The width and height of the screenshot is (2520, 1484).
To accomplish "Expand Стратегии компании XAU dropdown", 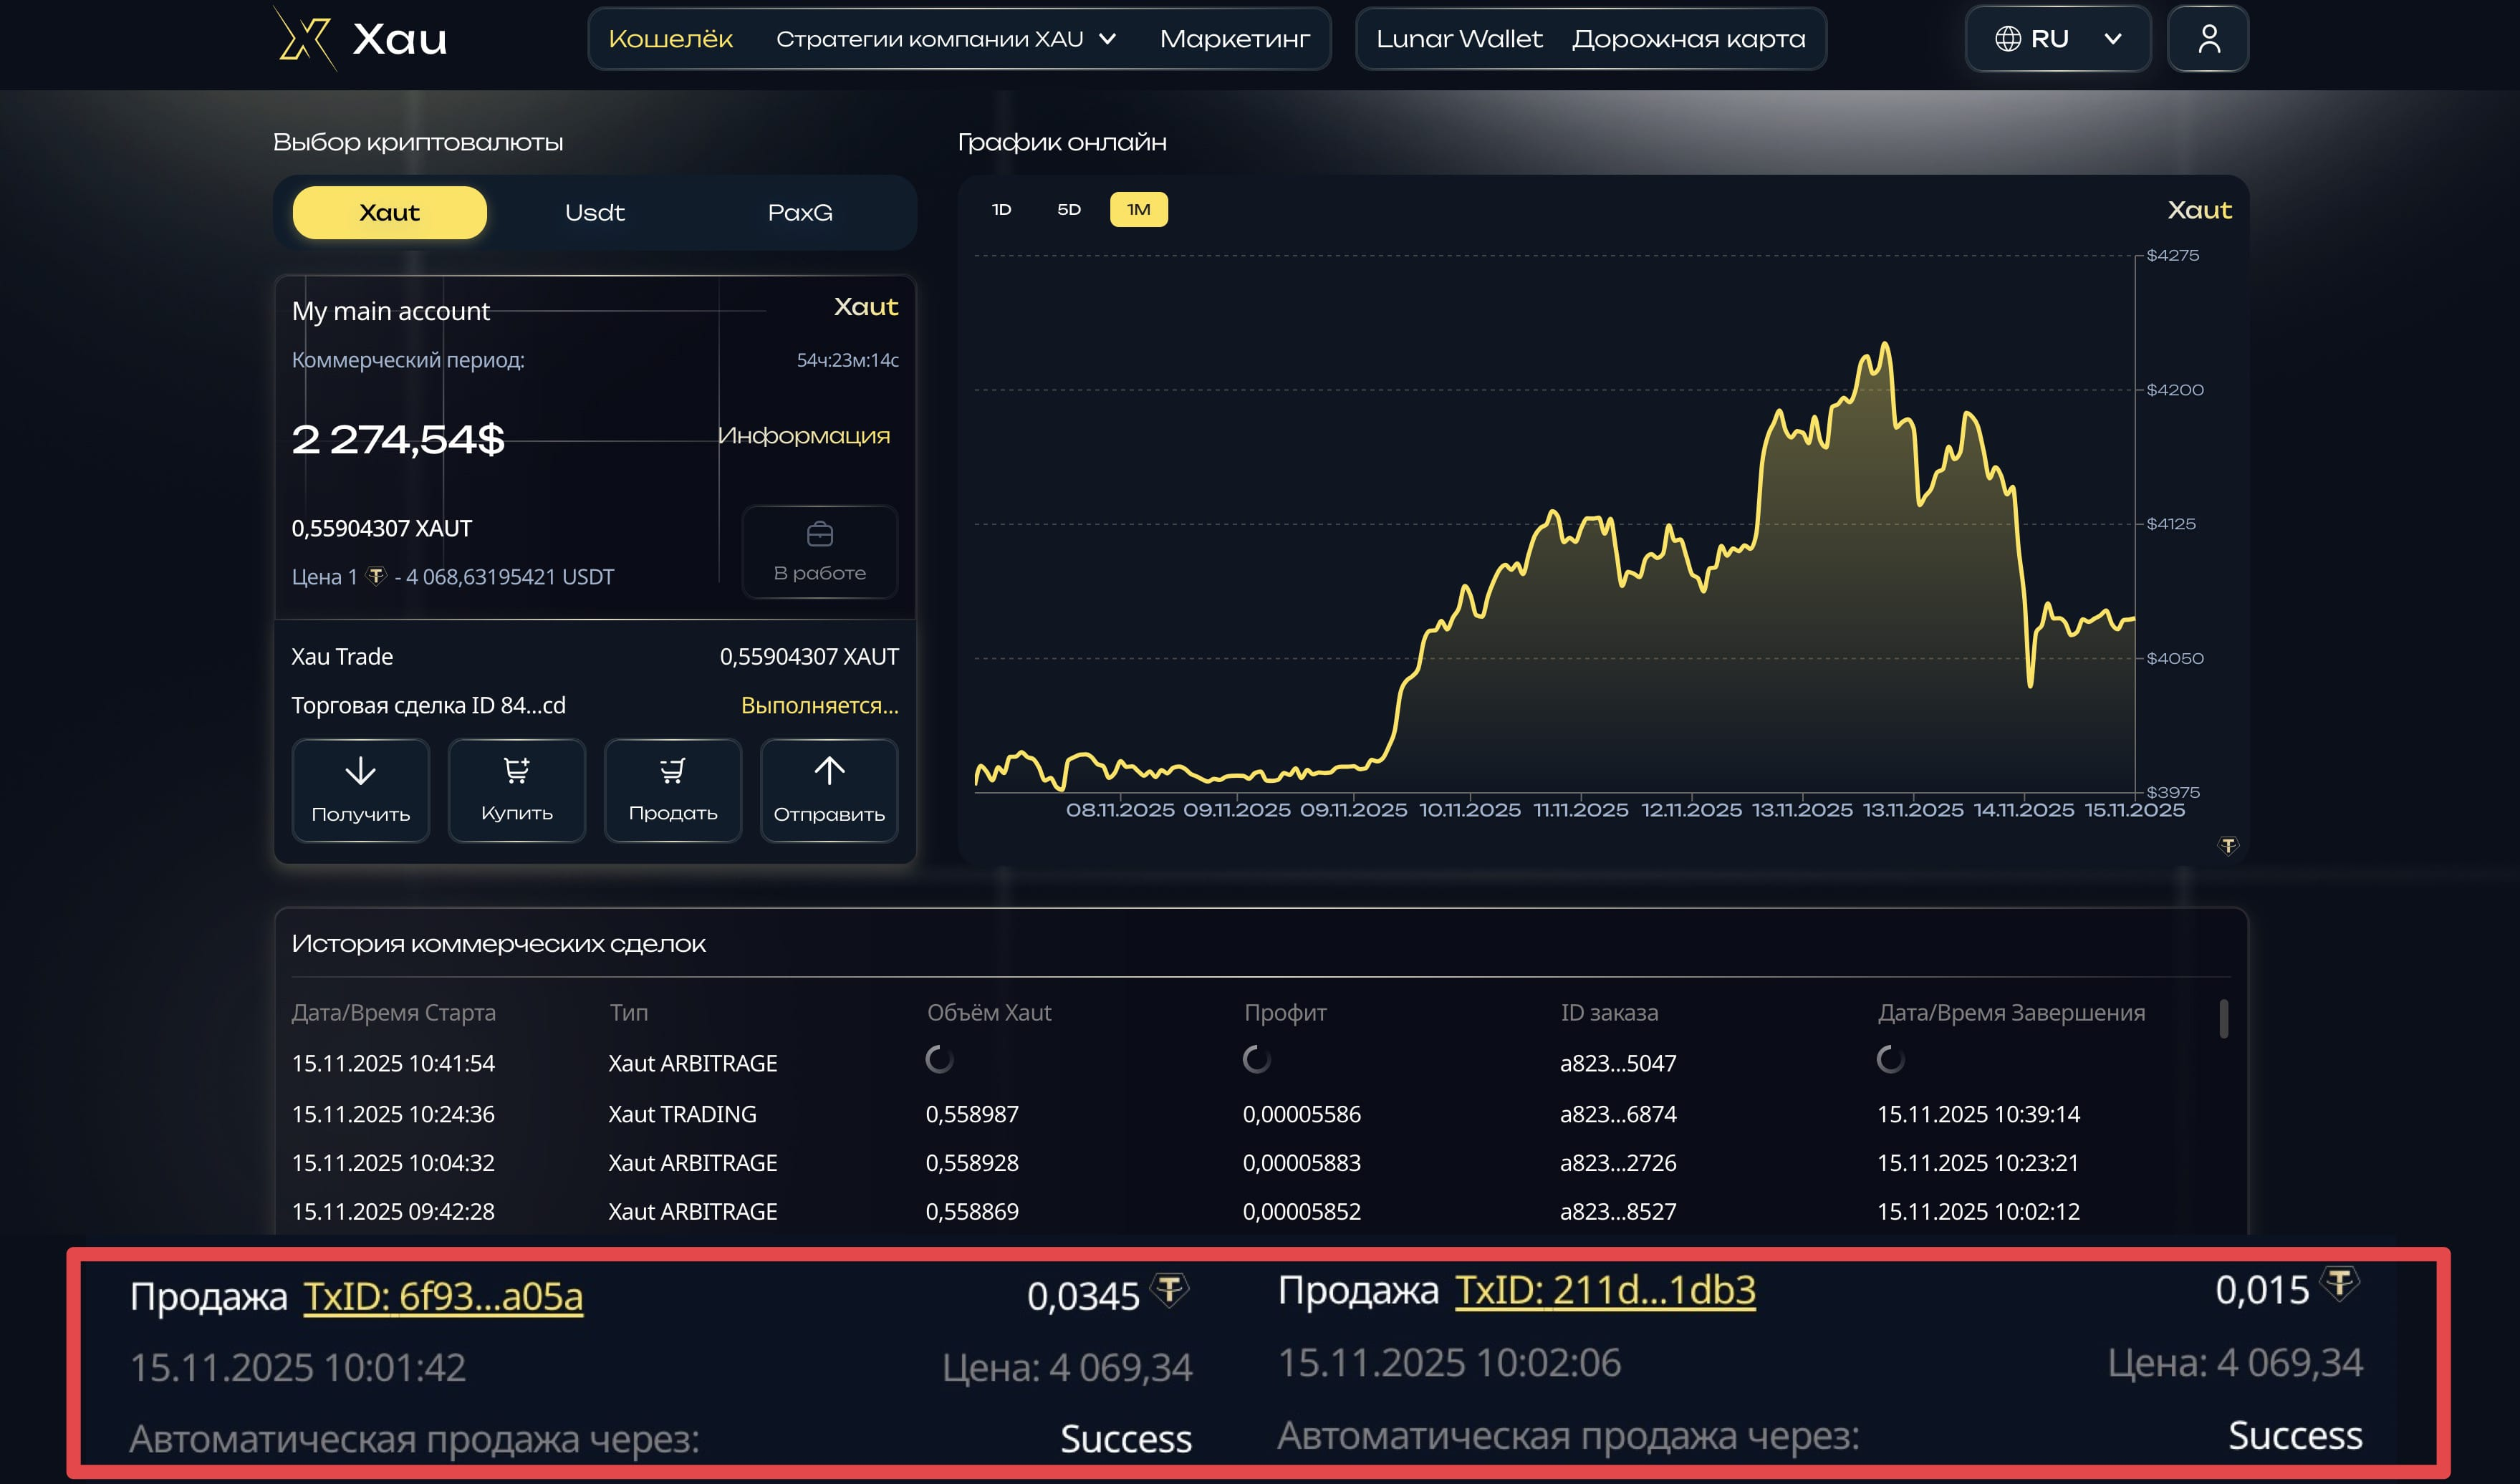I will point(945,39).
